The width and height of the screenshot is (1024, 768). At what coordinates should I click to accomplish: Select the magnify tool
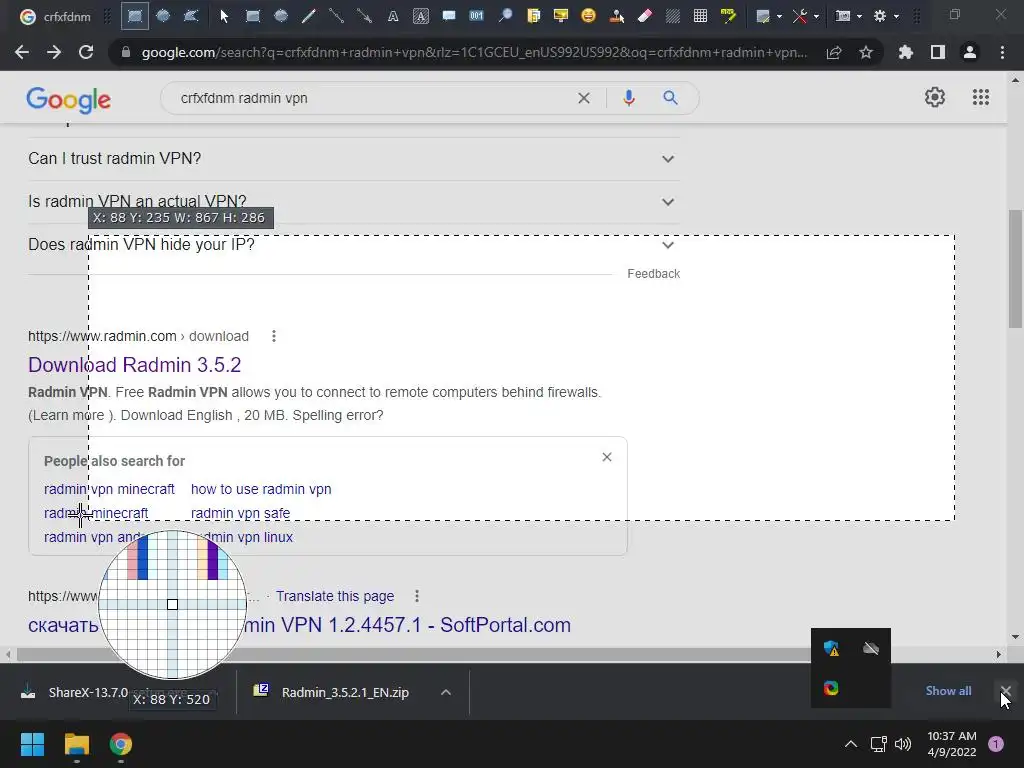tap(505, 16)
